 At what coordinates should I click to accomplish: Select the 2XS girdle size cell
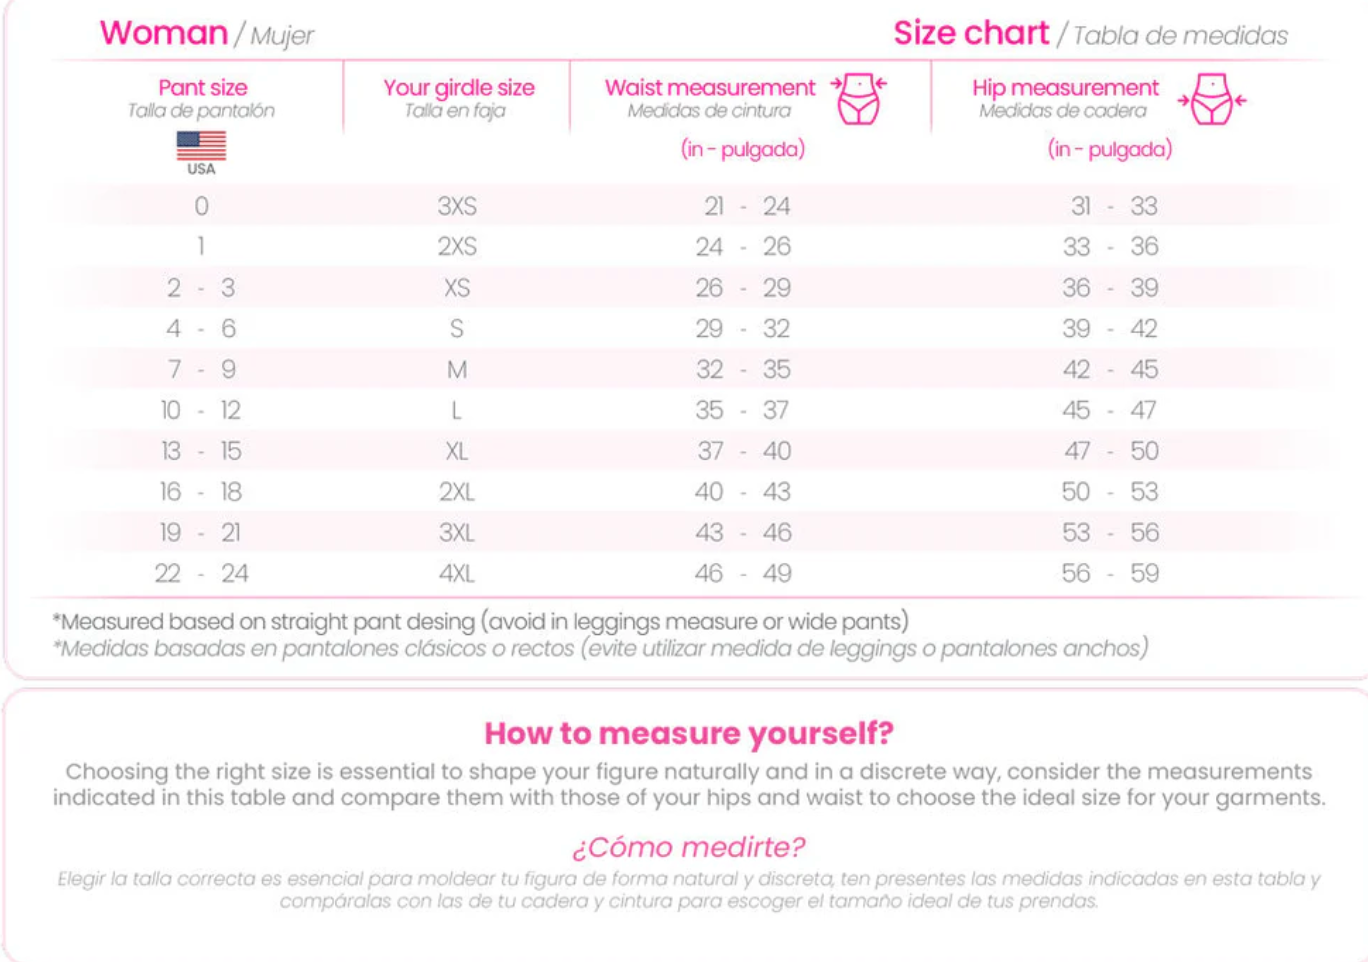pos(457,247)
